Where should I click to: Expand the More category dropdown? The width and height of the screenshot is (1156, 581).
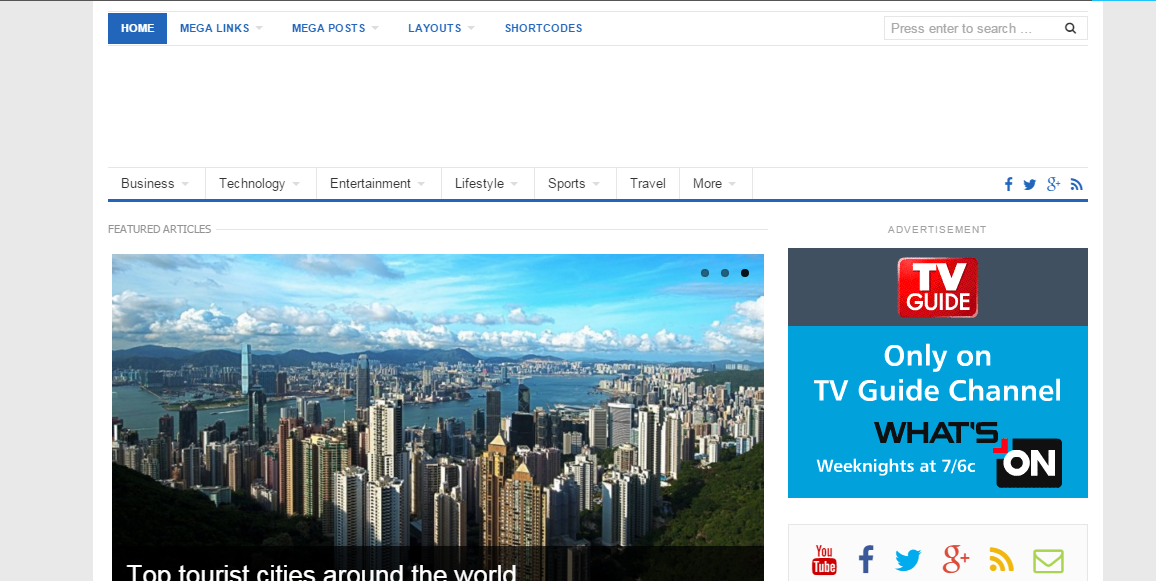click(x=715, y=184)
